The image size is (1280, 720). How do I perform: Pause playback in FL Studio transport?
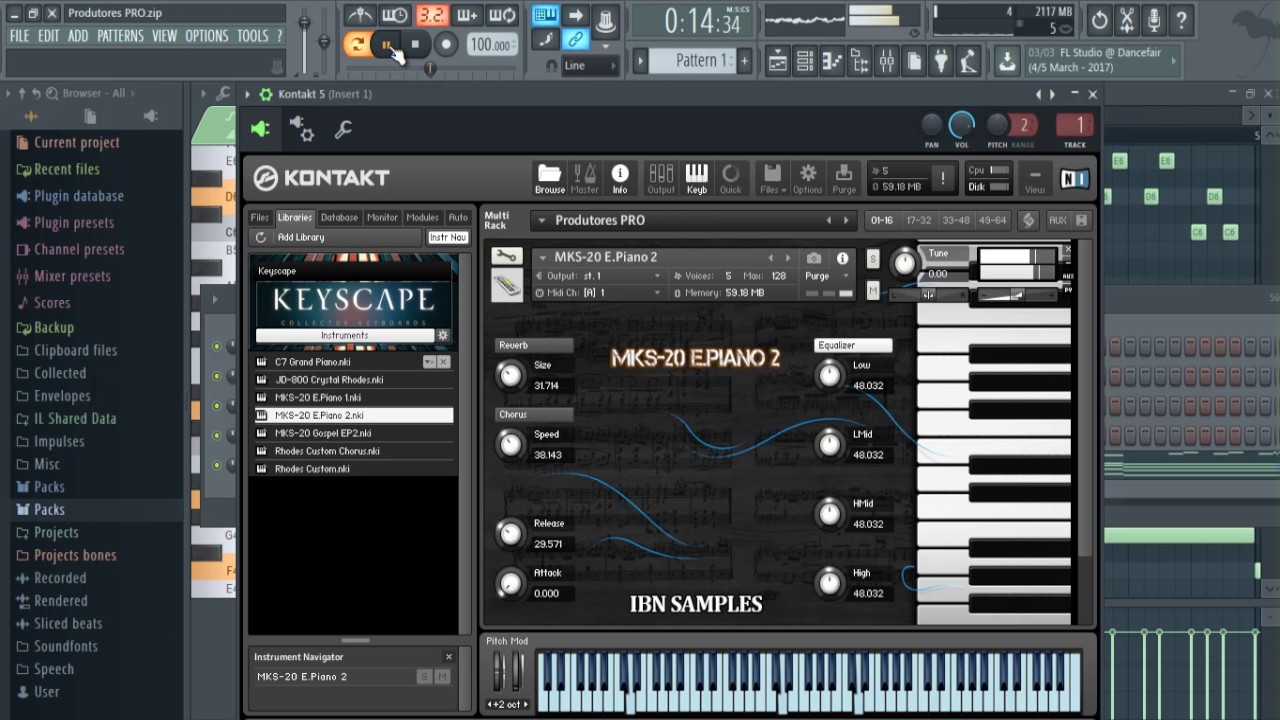click(386, 44)
